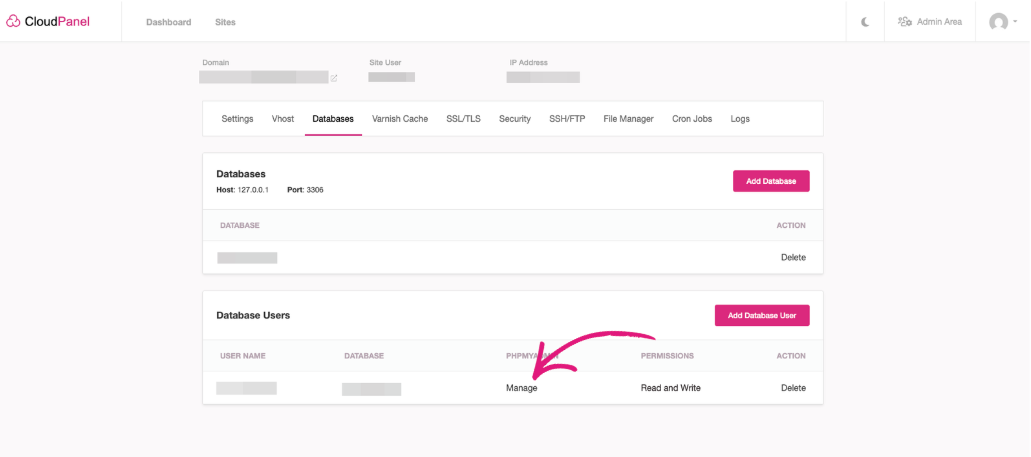1031x457 pixels.
Task: Switch to the Vhost tab
Action: (283, 119)
